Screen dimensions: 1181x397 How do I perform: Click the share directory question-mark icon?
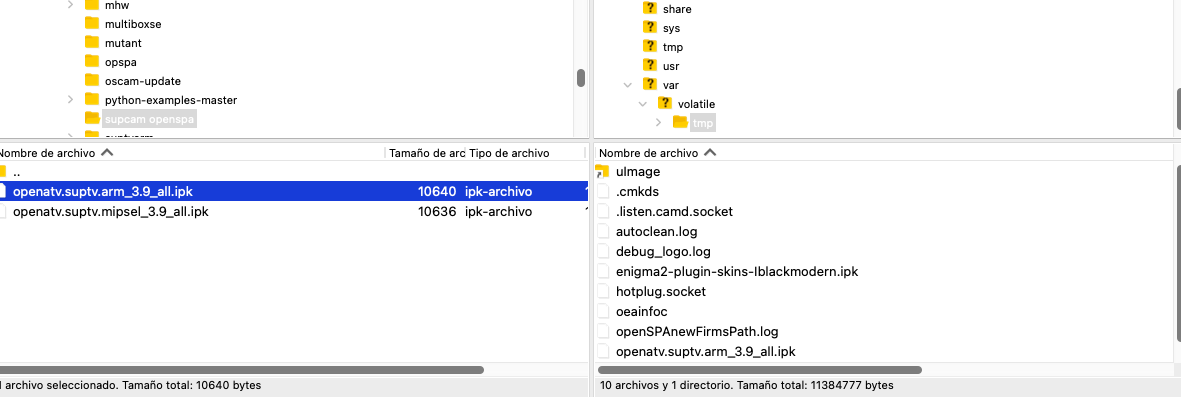[x=650, y=8]
